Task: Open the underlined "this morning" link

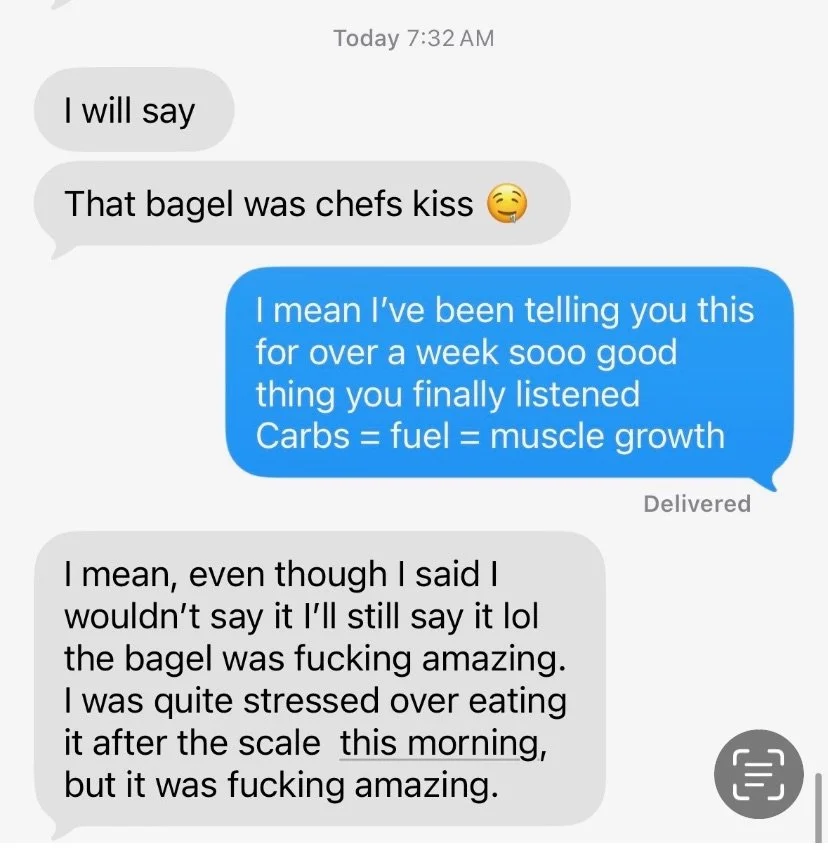Action: pos(443,743)
